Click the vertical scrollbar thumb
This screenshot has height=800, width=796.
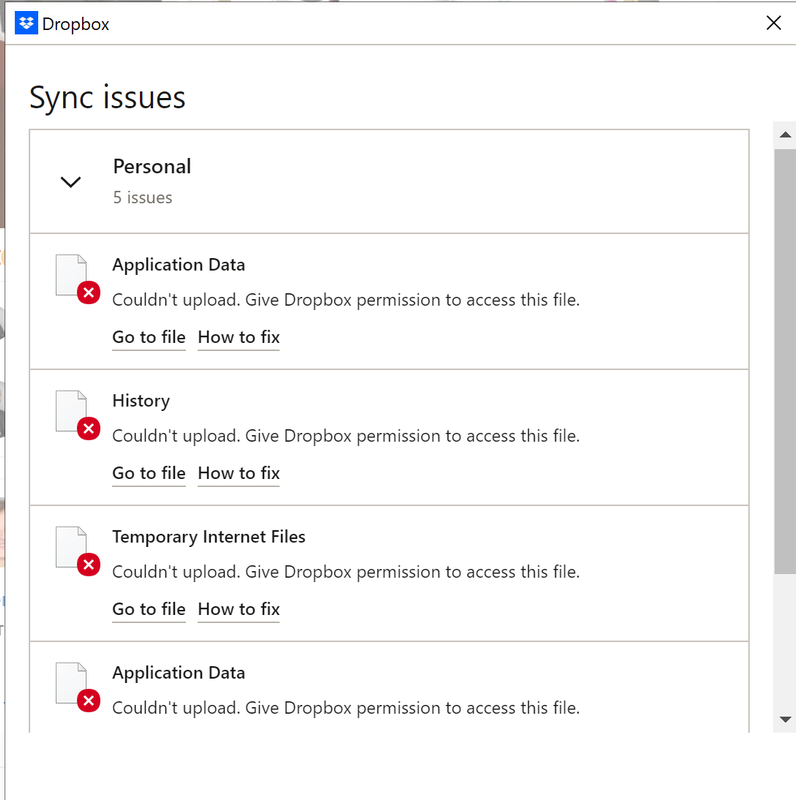click(x=785, y=360)
